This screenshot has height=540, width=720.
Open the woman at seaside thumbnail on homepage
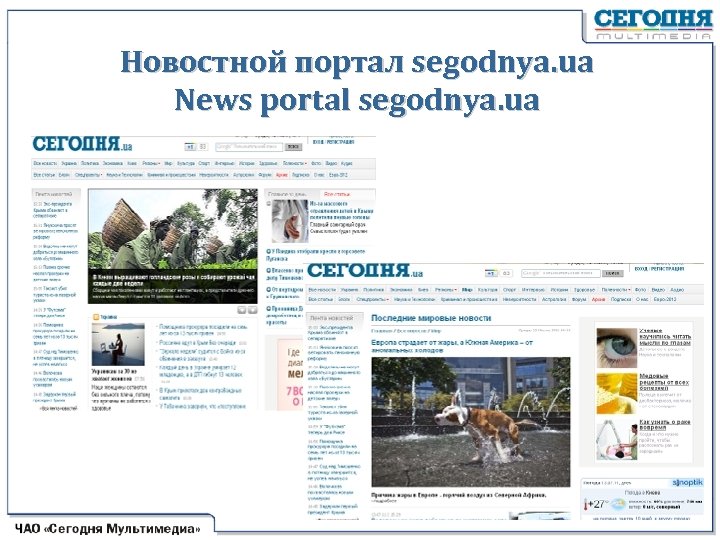118,344
